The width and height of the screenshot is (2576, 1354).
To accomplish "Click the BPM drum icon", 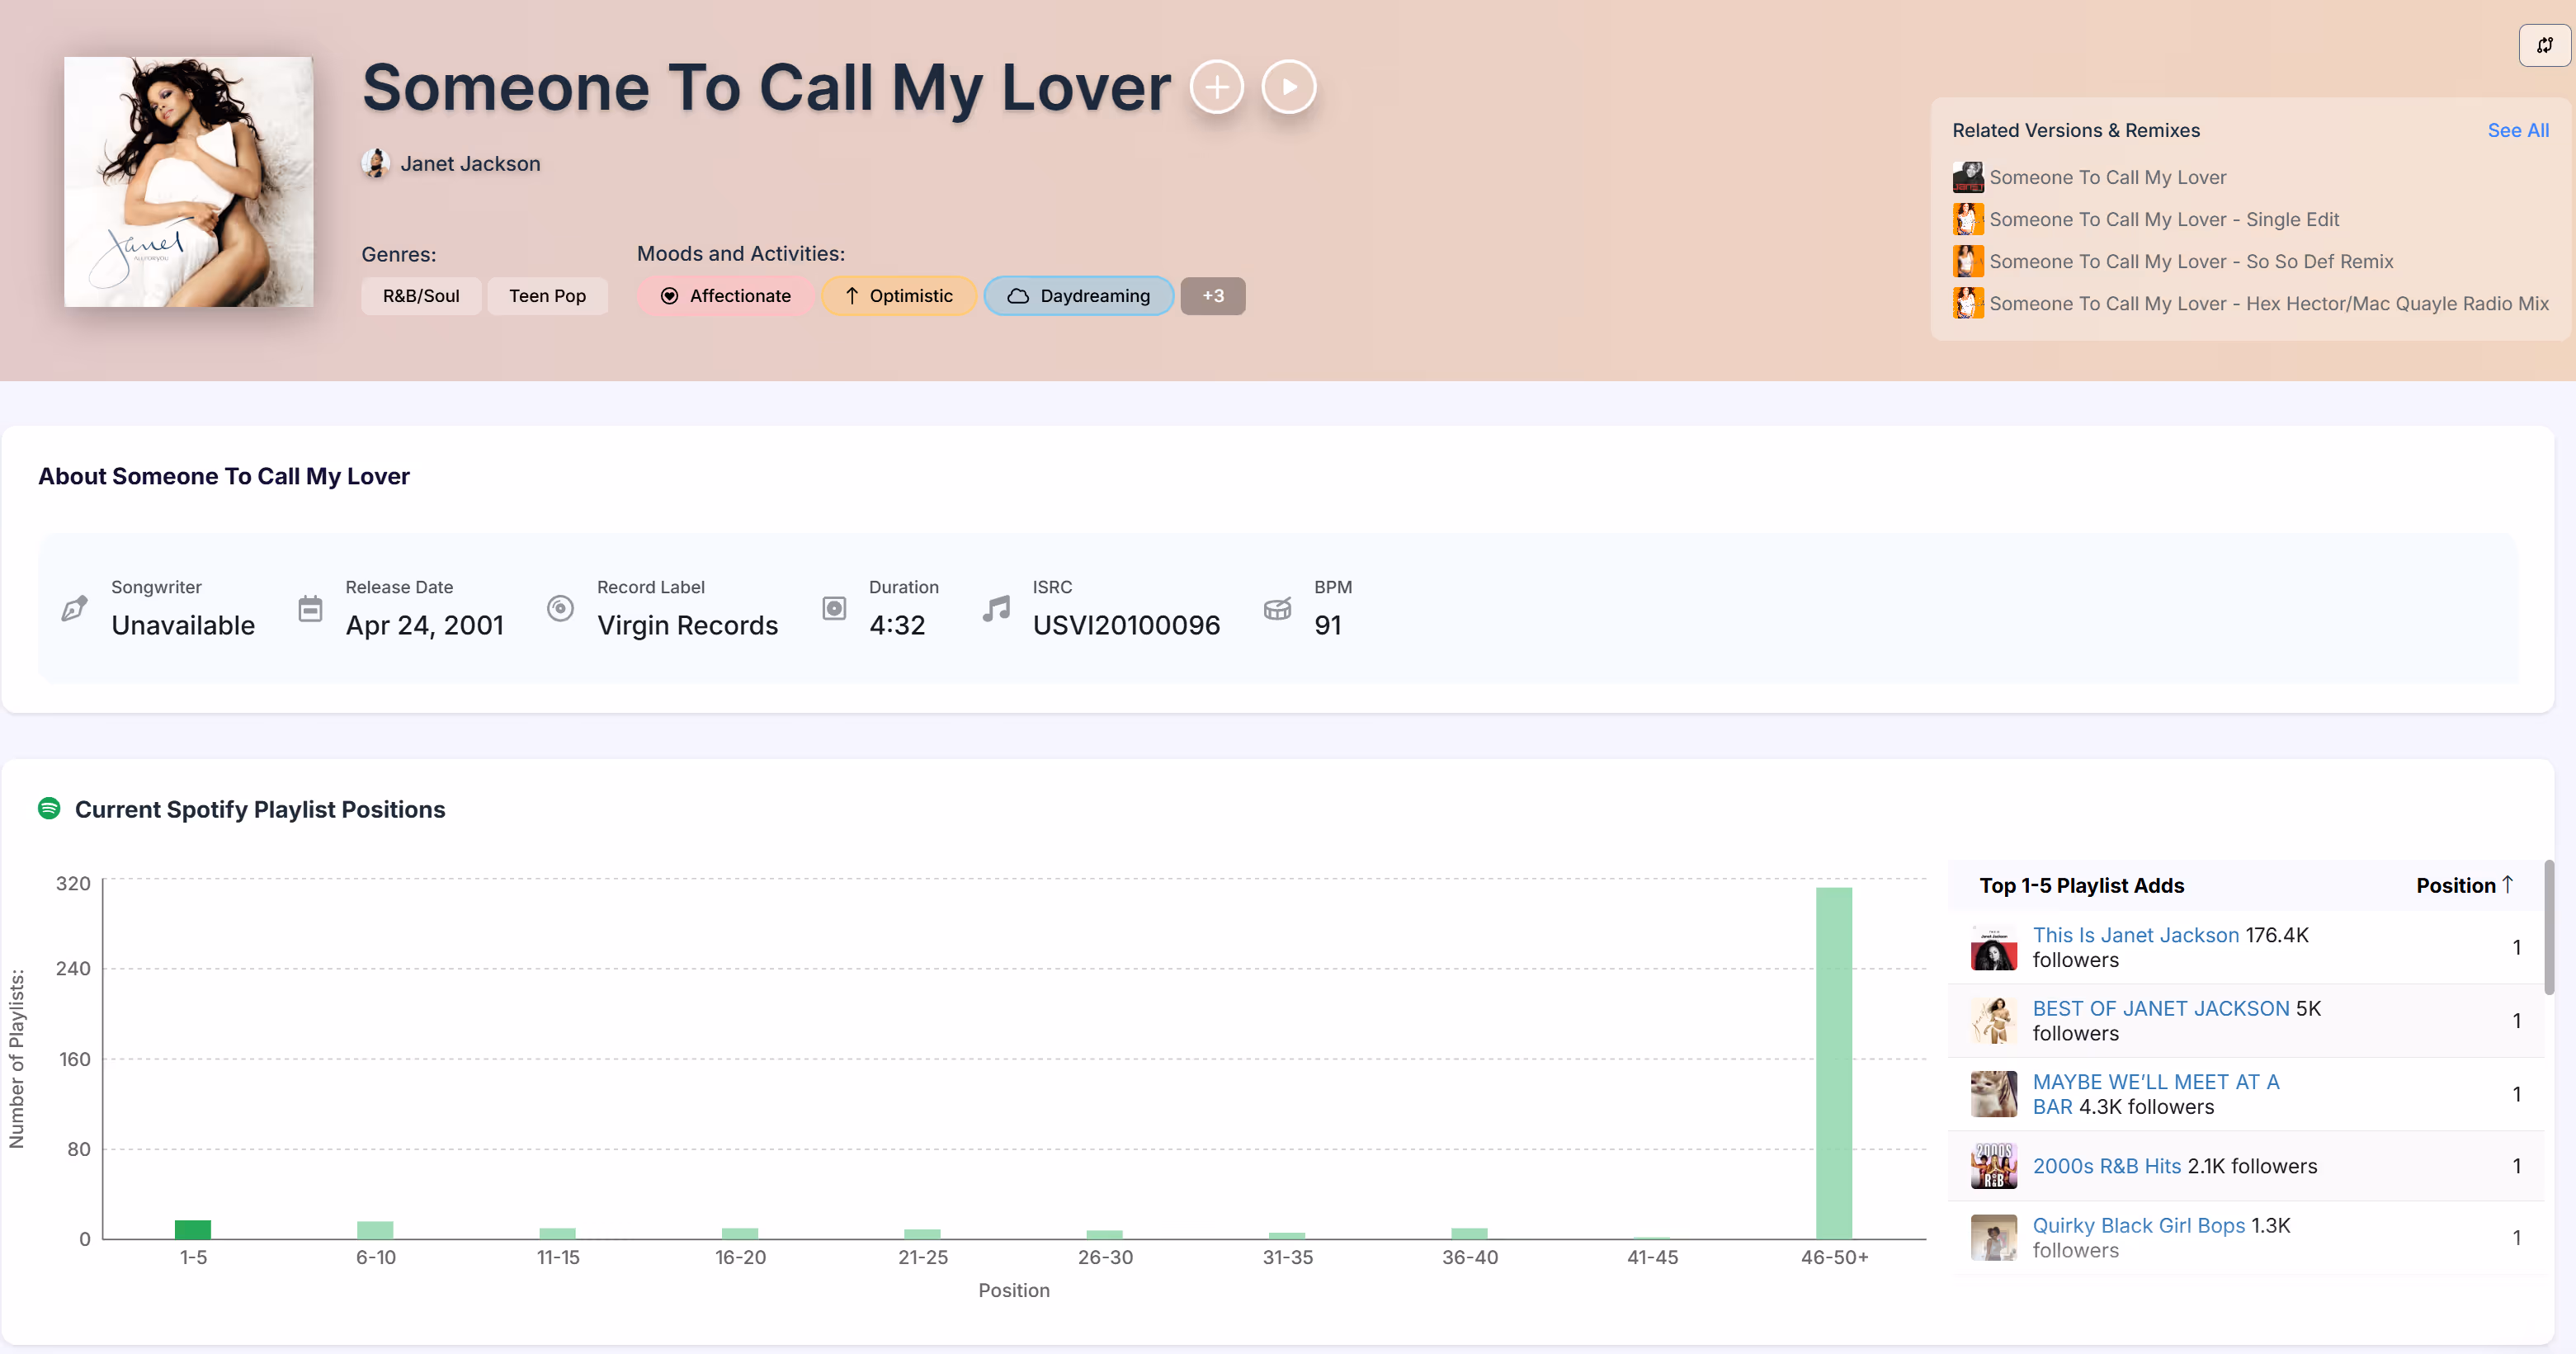I will tap(1277, 608).
